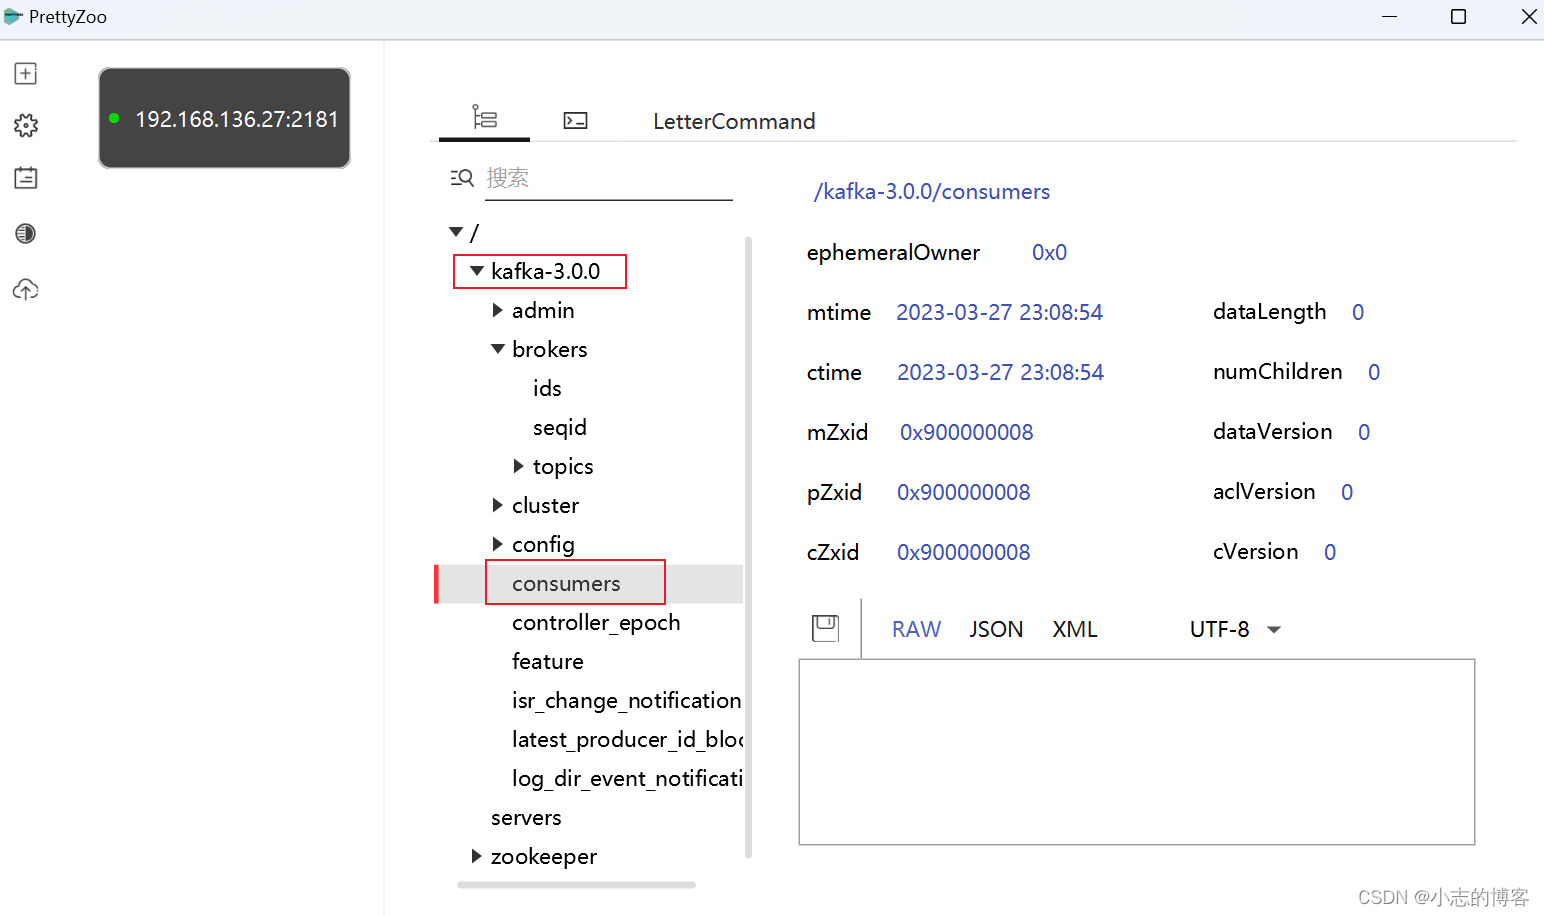Select the controller_epoch tree node
This screenshot has height=916, width=1544.
596,623
